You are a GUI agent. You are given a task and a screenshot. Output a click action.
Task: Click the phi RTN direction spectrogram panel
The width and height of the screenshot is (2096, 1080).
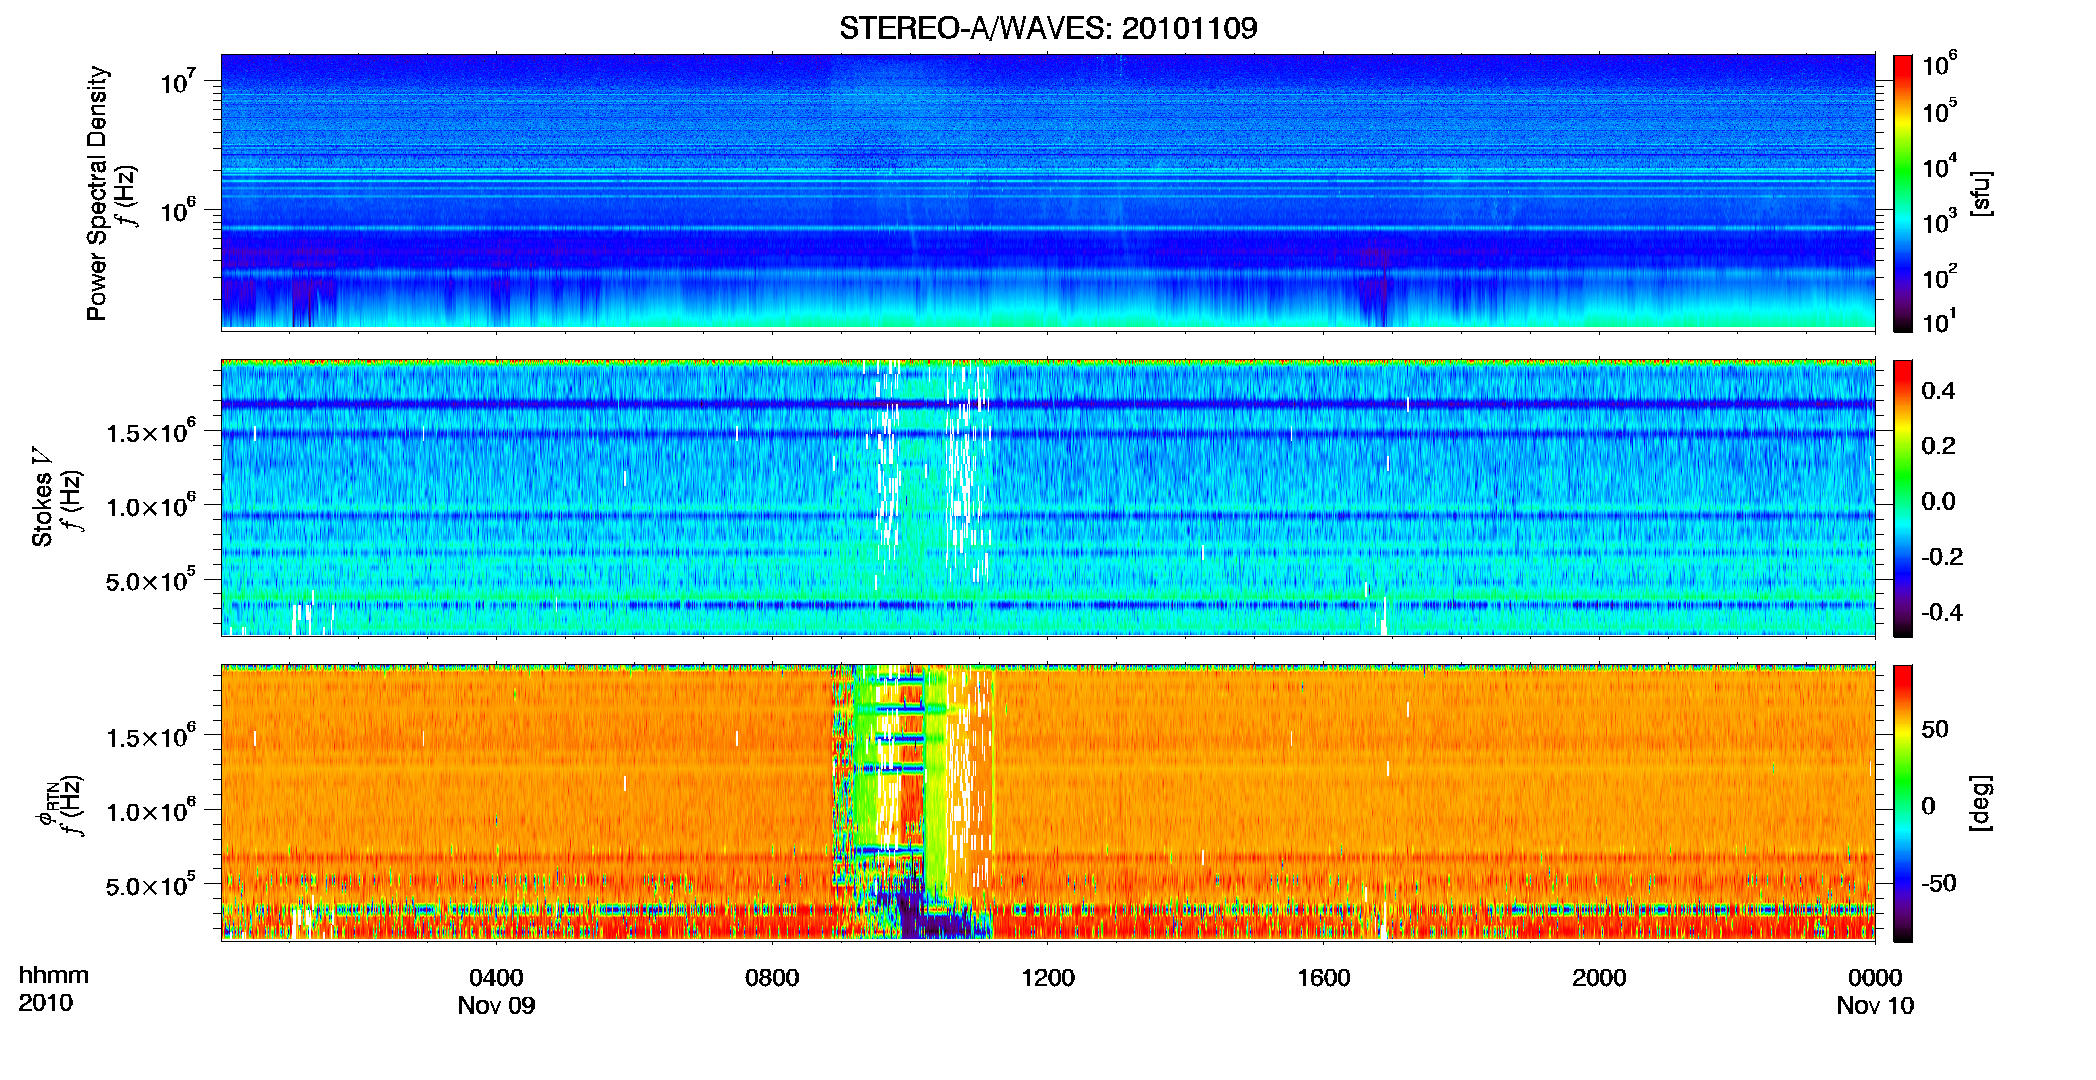pos(1048,803)
